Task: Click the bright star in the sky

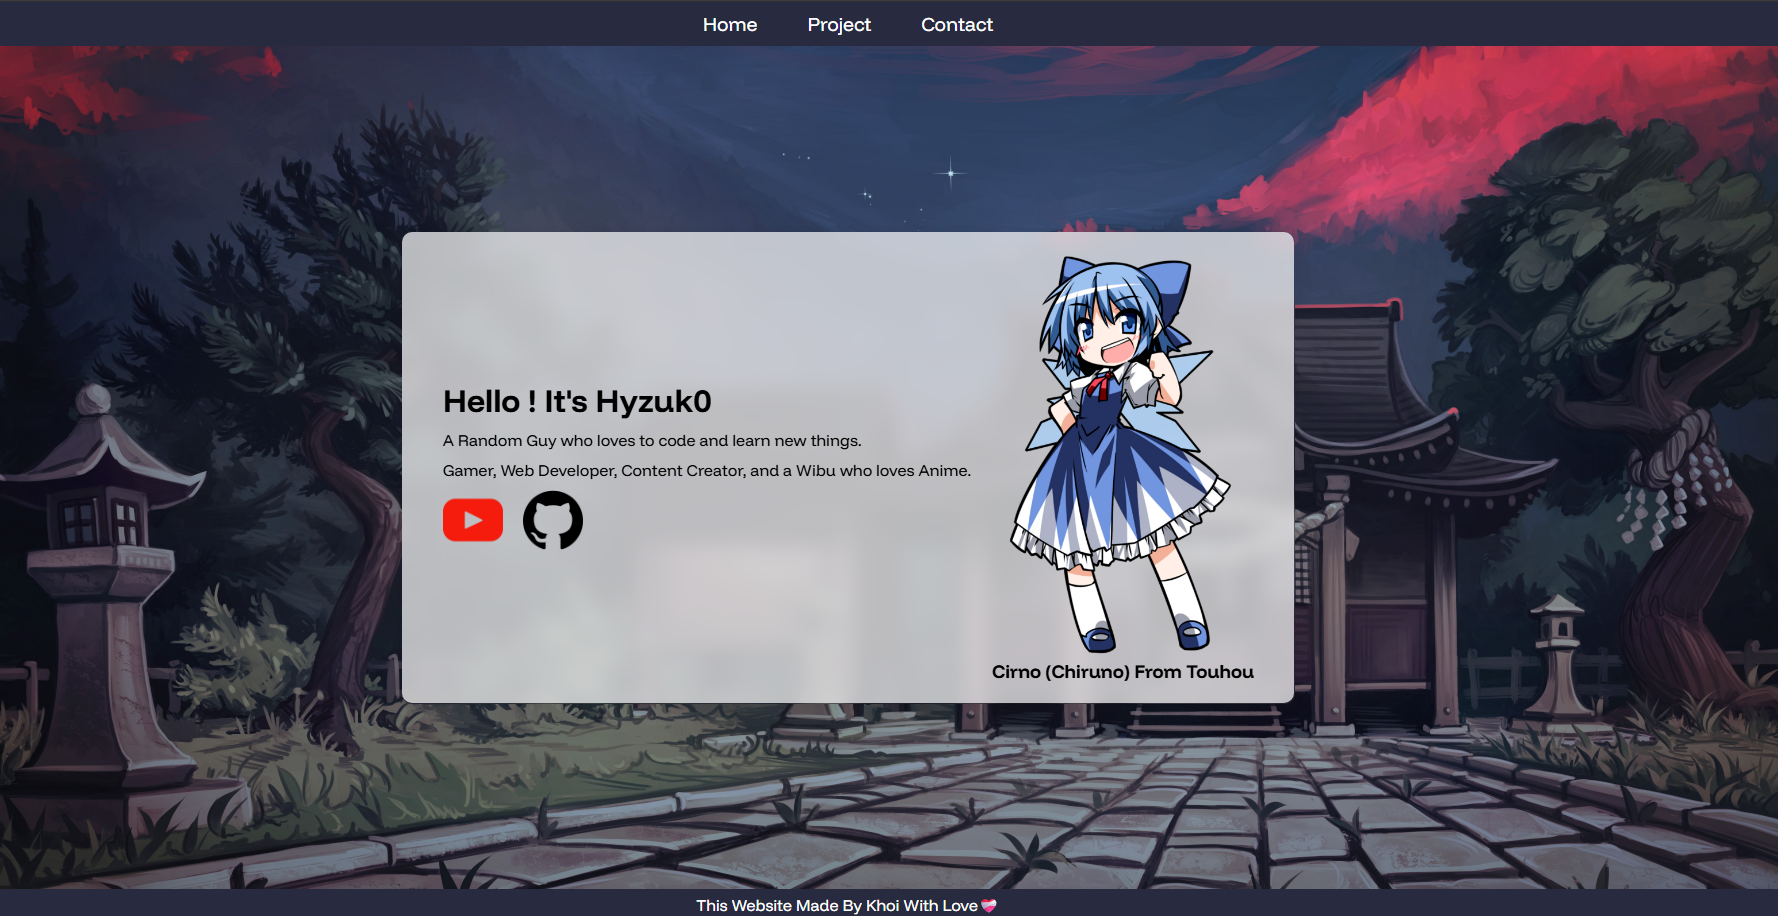Action: (950, 173)
